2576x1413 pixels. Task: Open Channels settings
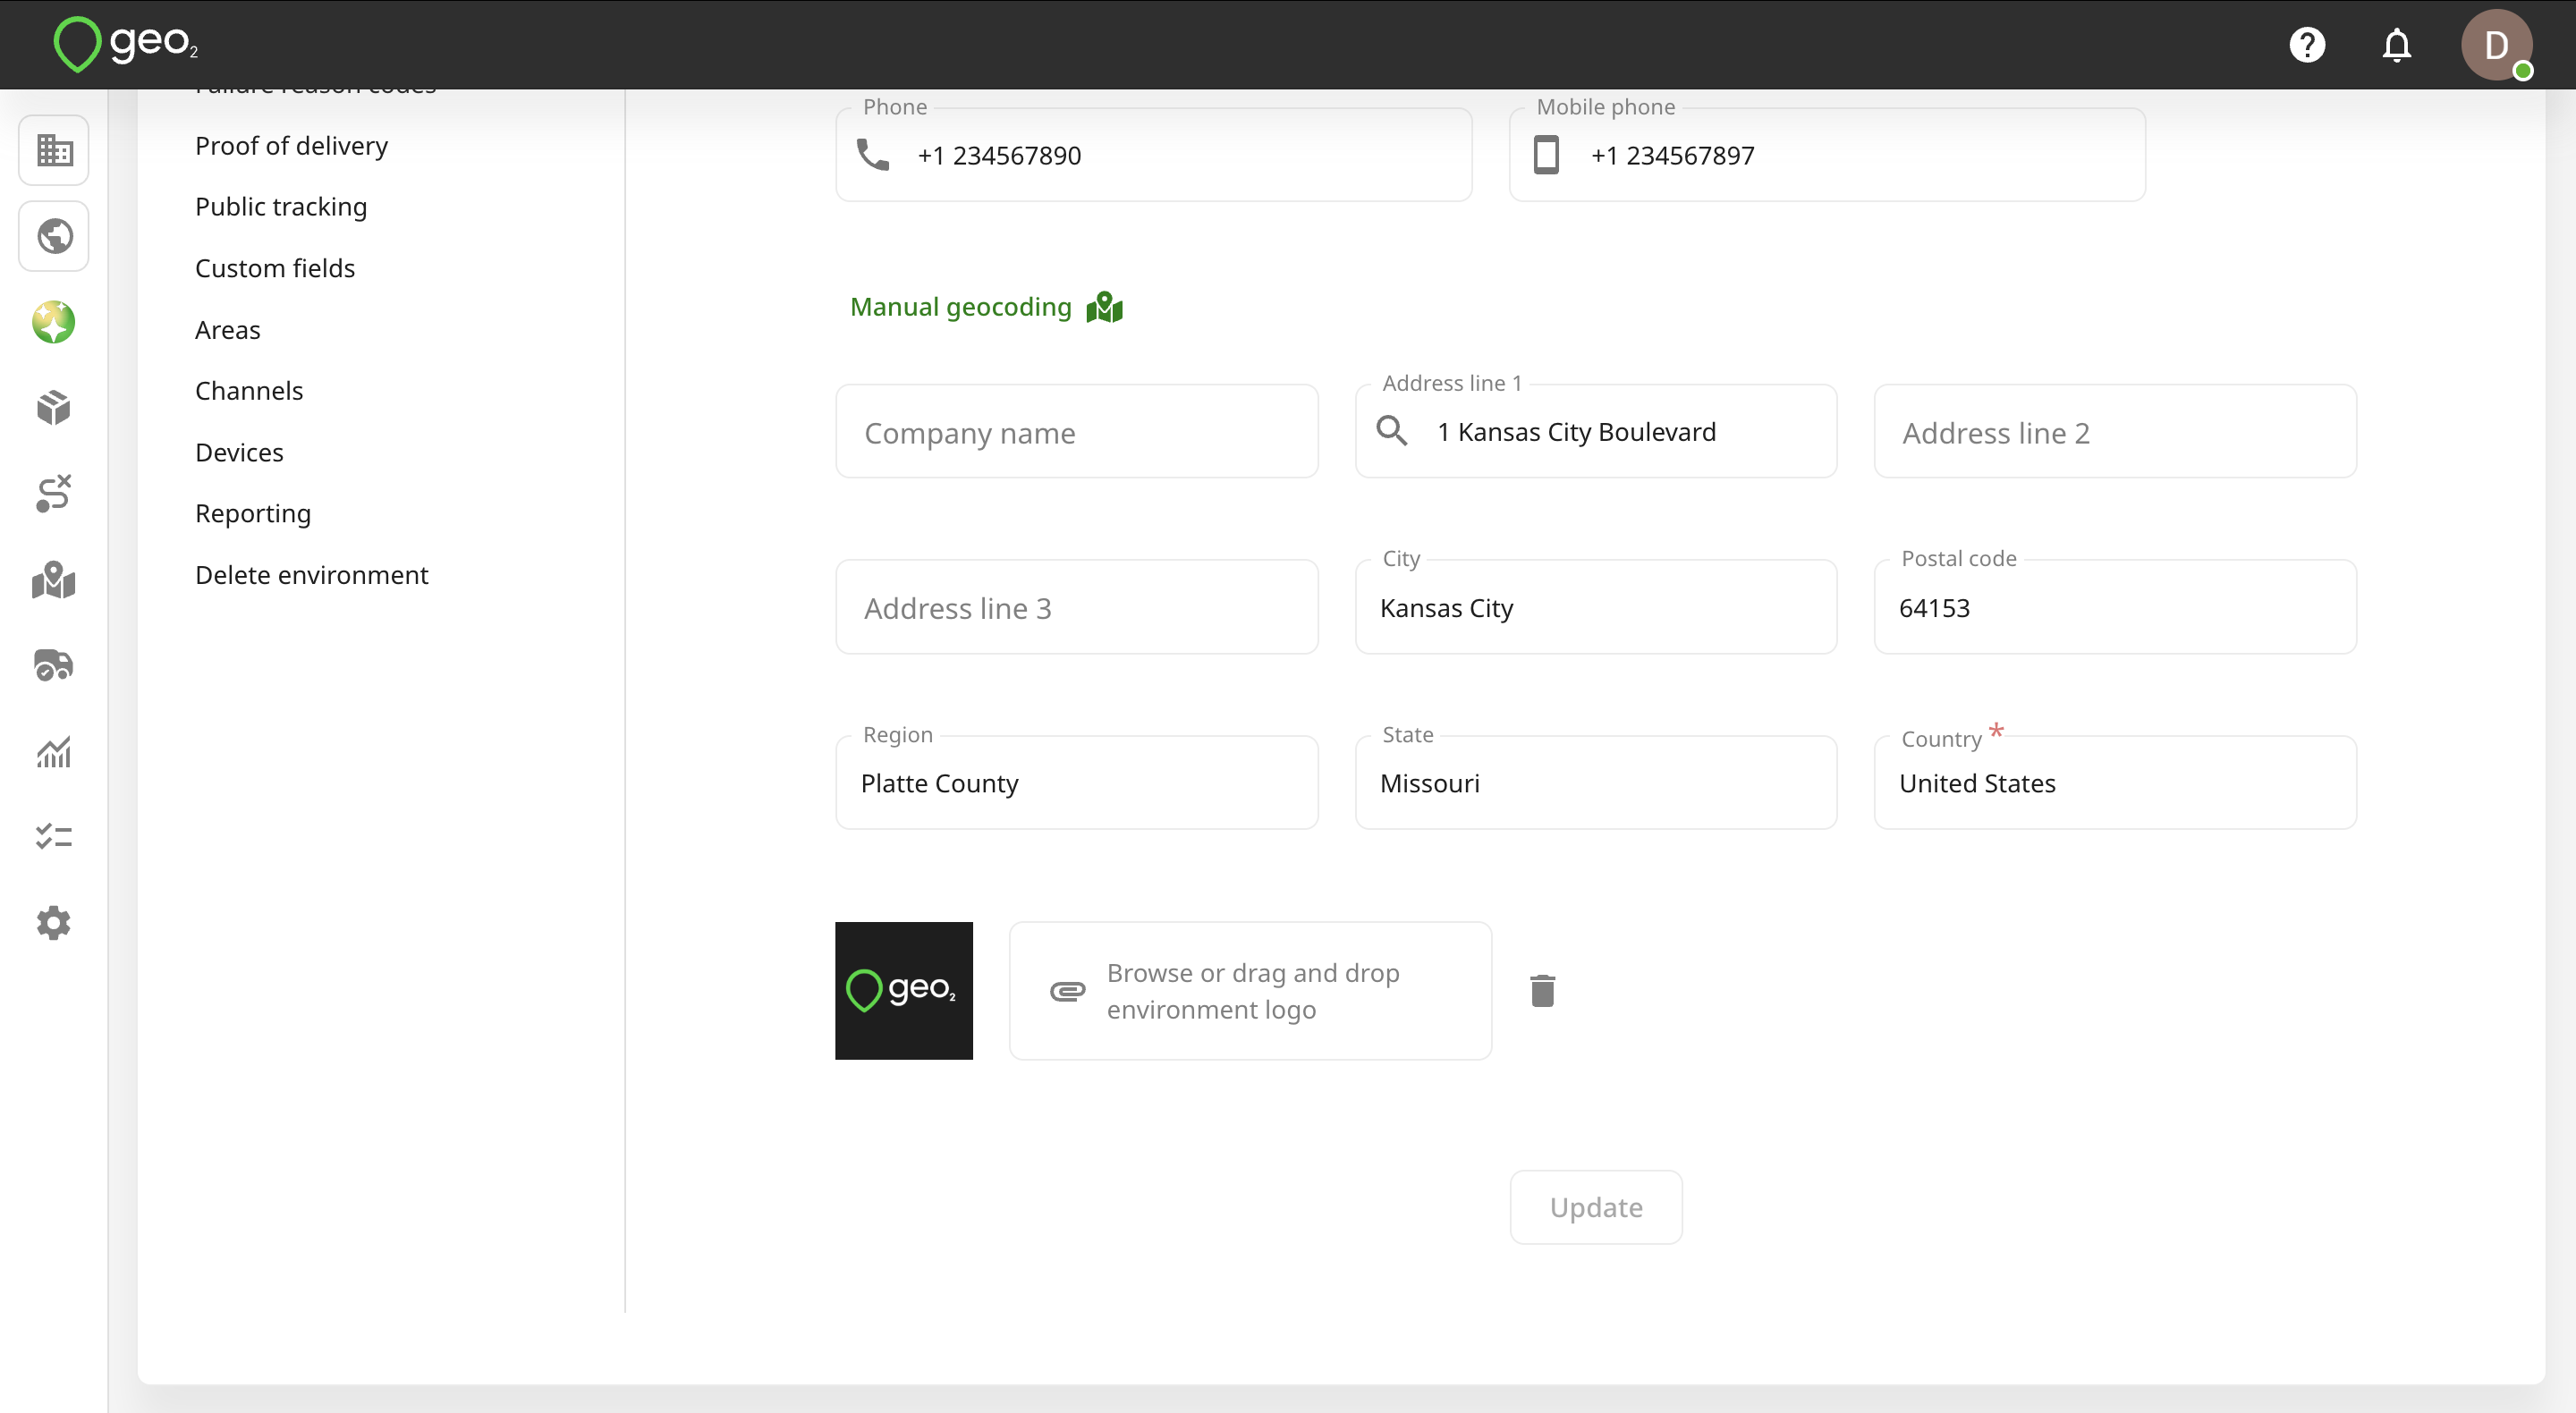[x=249, y=391]
